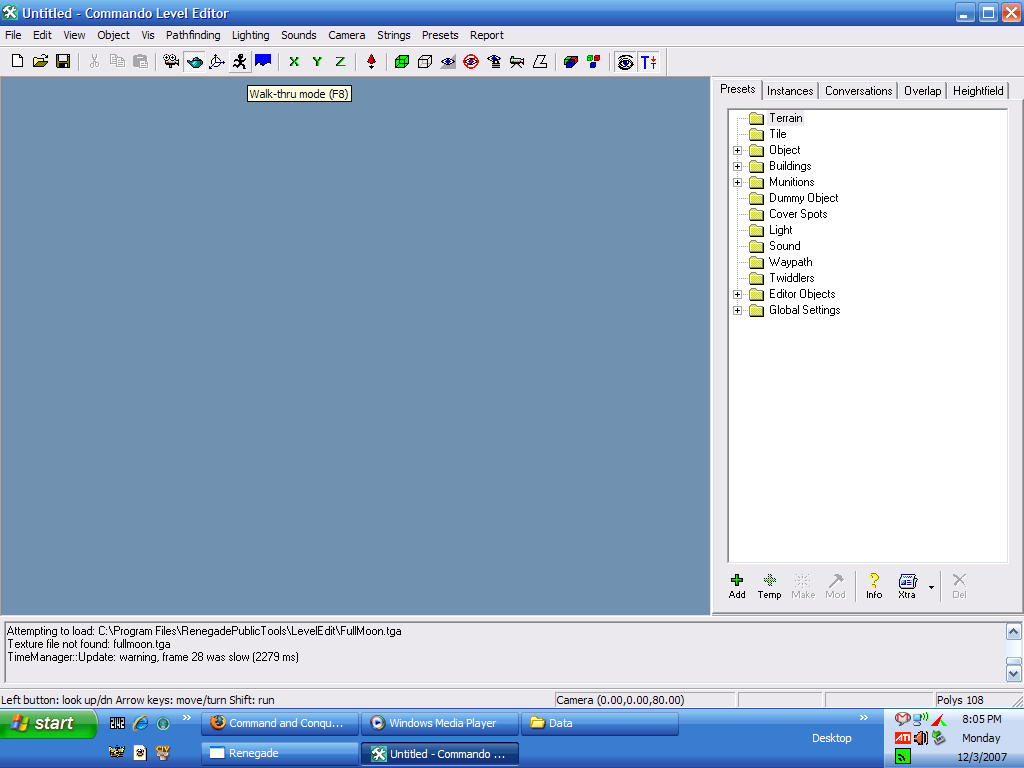Screen dimensions: 1024x768
Task: Click the Info question mark button
Action: pos(874,586)
